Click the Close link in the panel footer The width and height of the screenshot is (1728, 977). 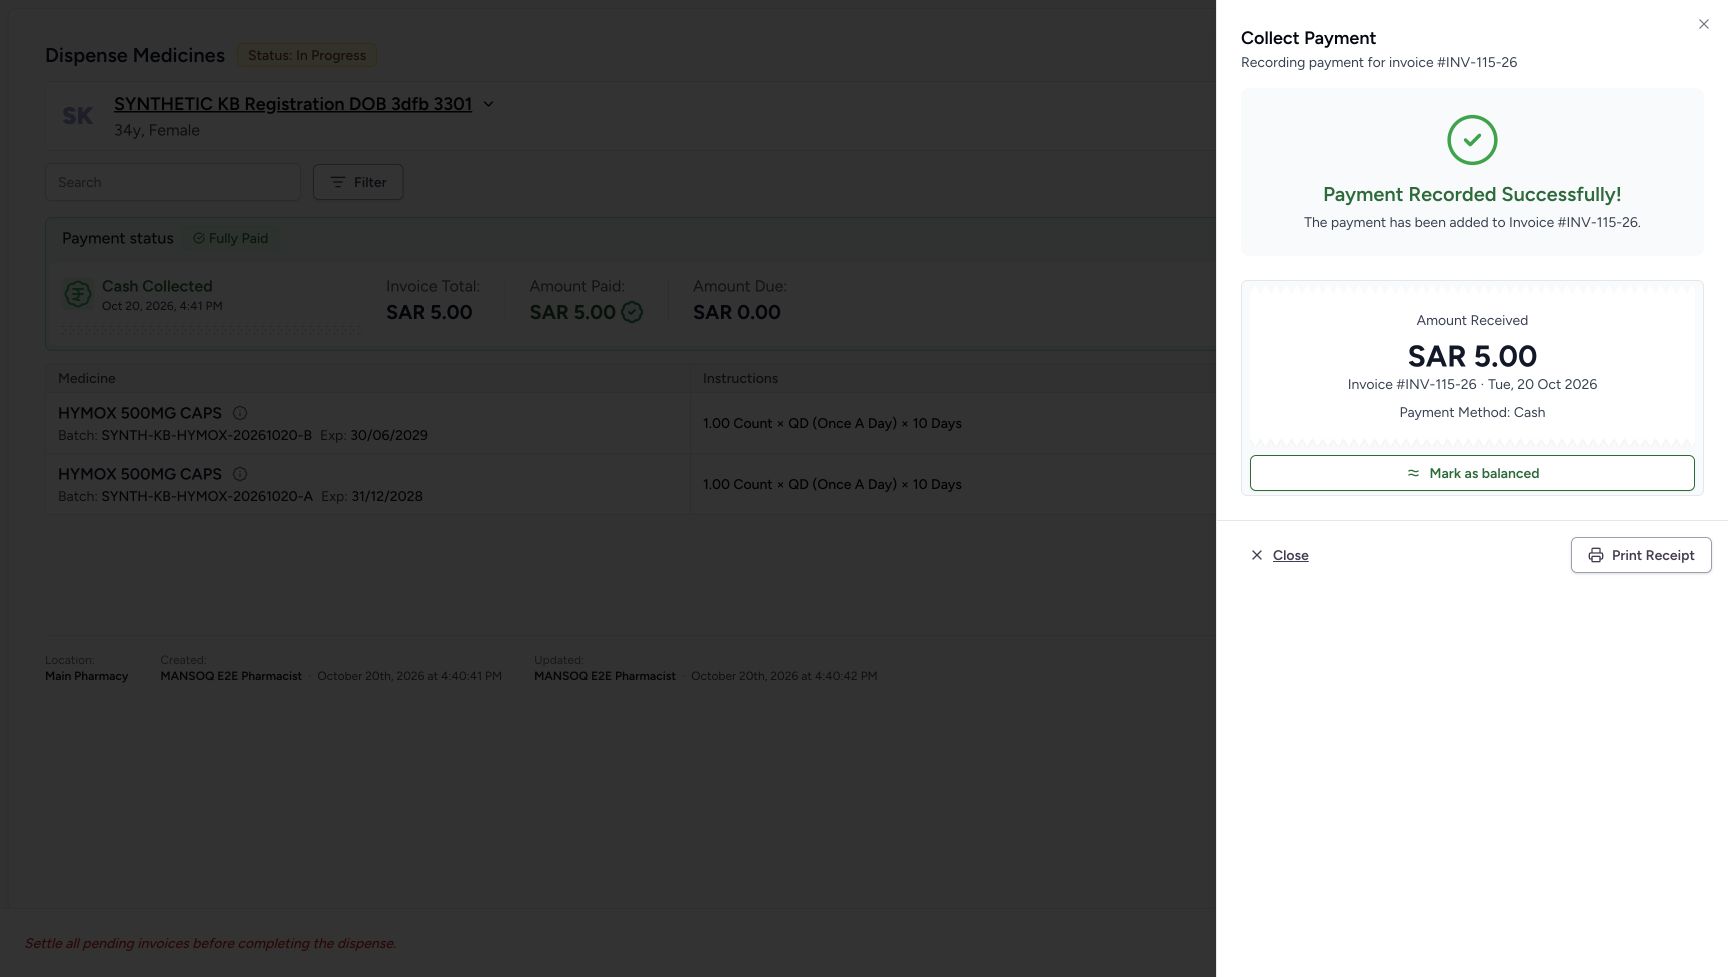click(1290, 555)
